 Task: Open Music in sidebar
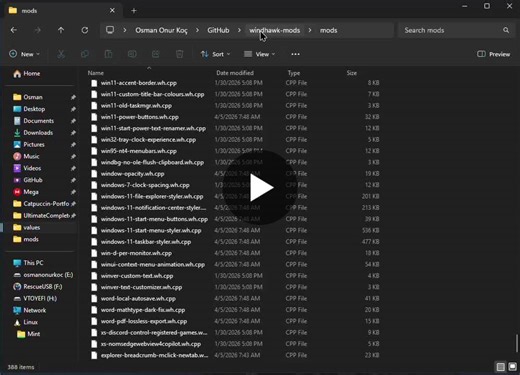(26, 156)
